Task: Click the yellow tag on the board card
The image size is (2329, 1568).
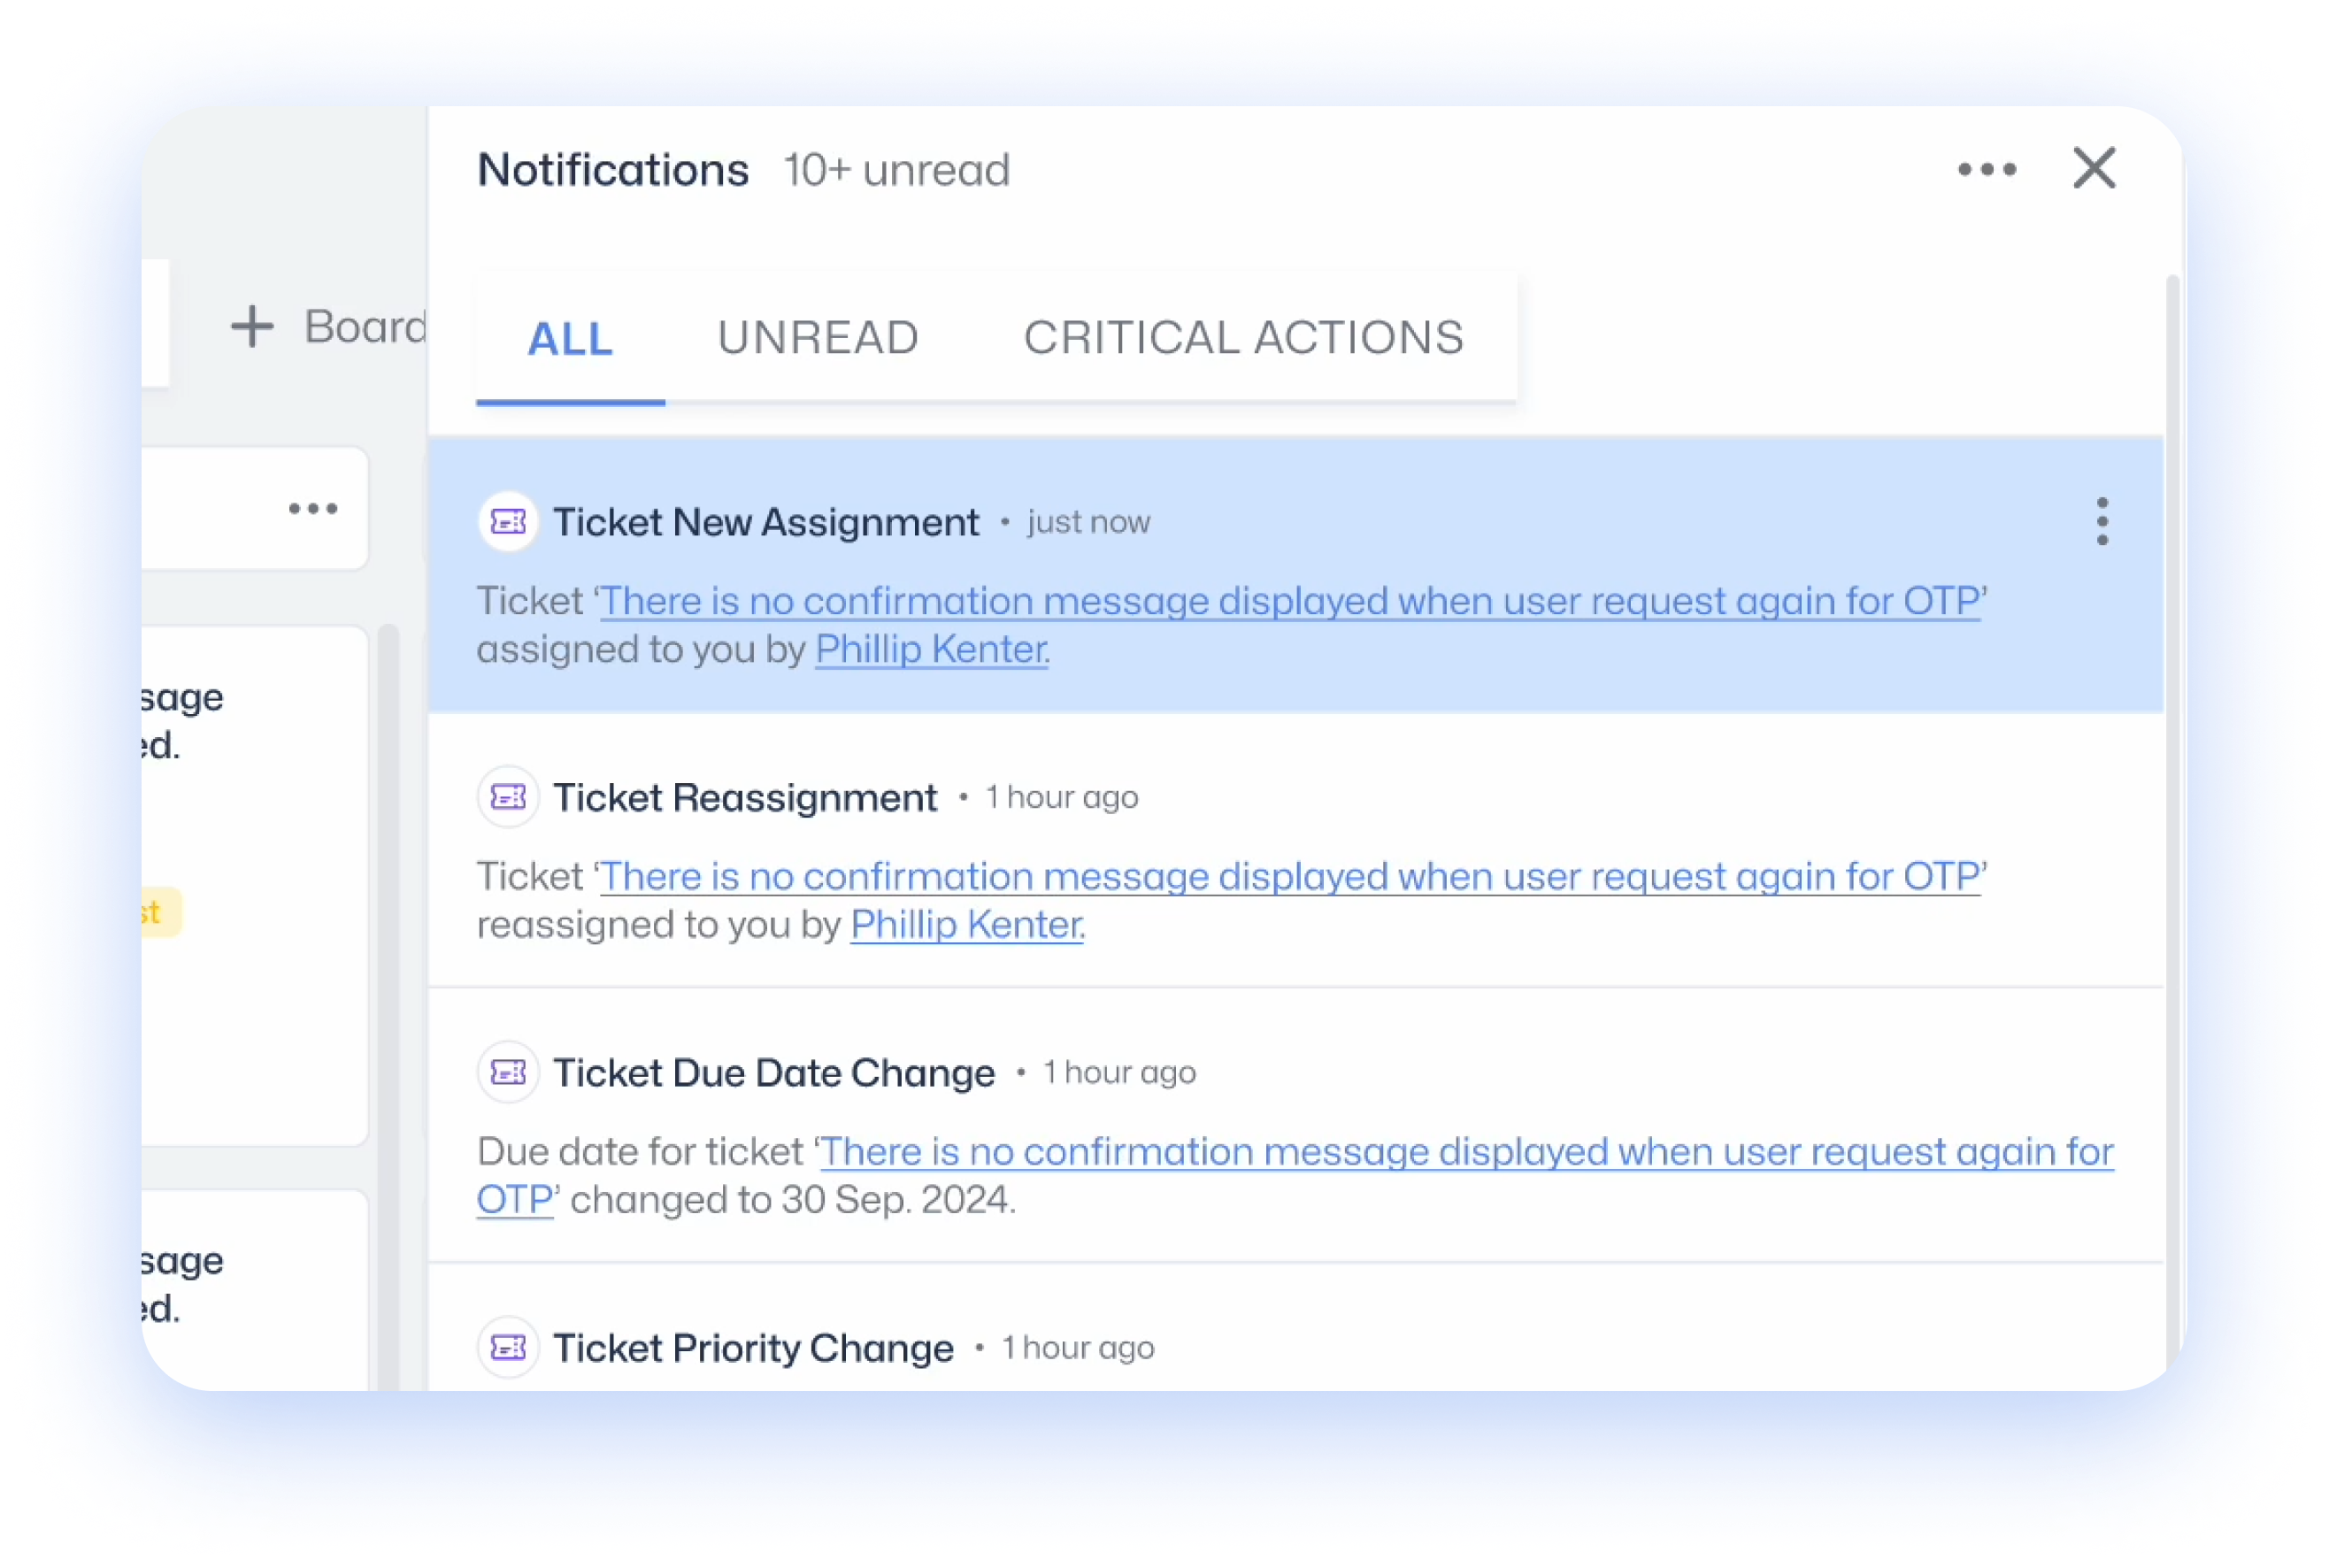Action: 160,912
